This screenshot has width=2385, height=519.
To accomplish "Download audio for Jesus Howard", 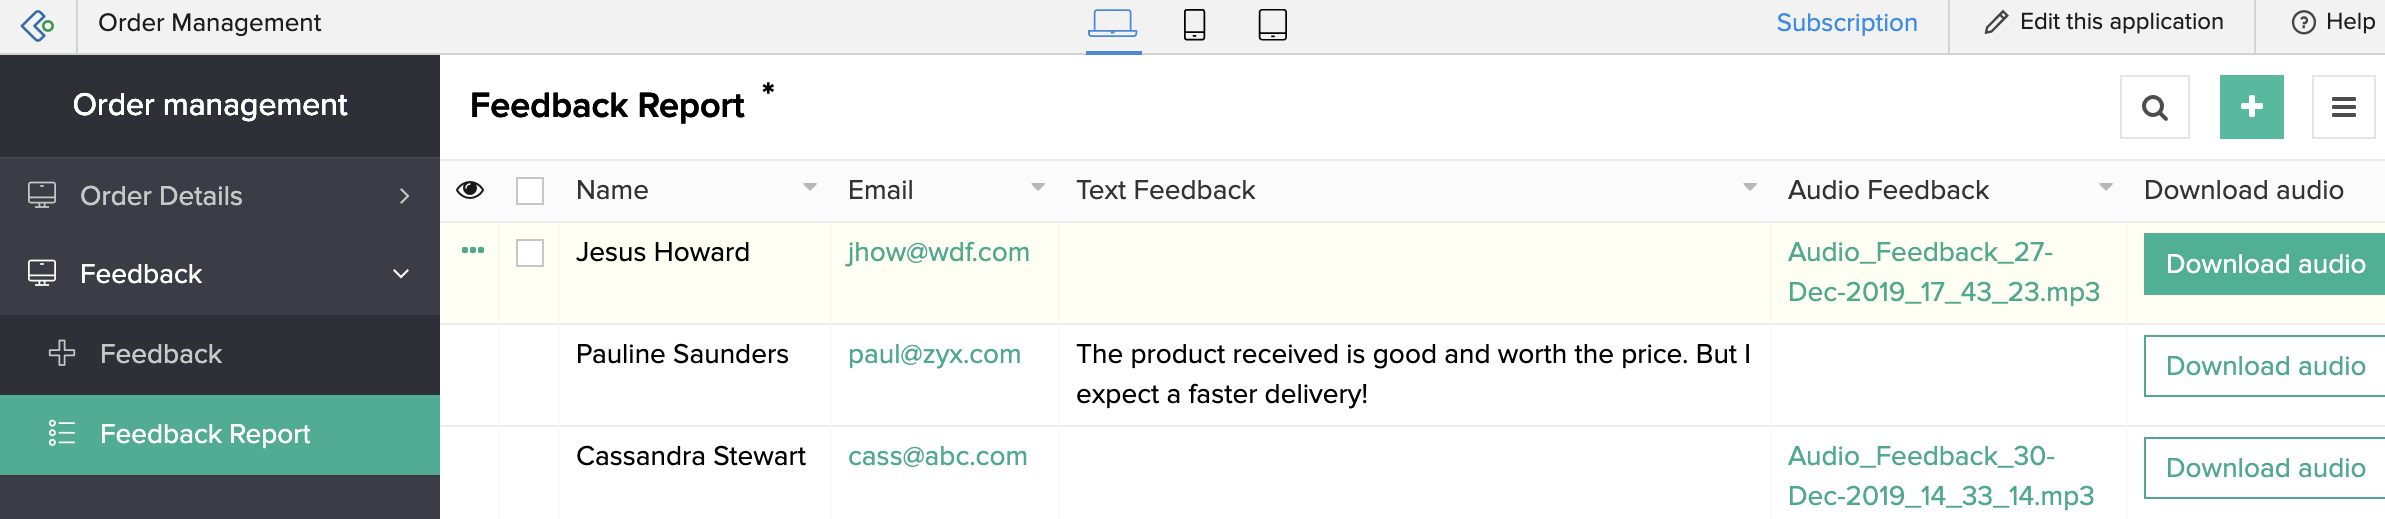I will (2263, 264).
